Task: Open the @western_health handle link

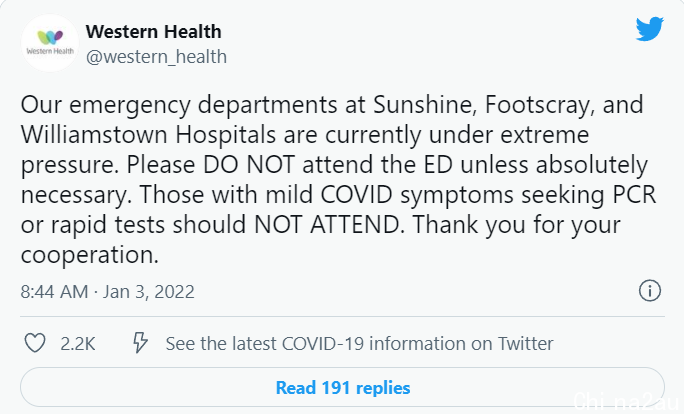Action: [x=156, y=57]
